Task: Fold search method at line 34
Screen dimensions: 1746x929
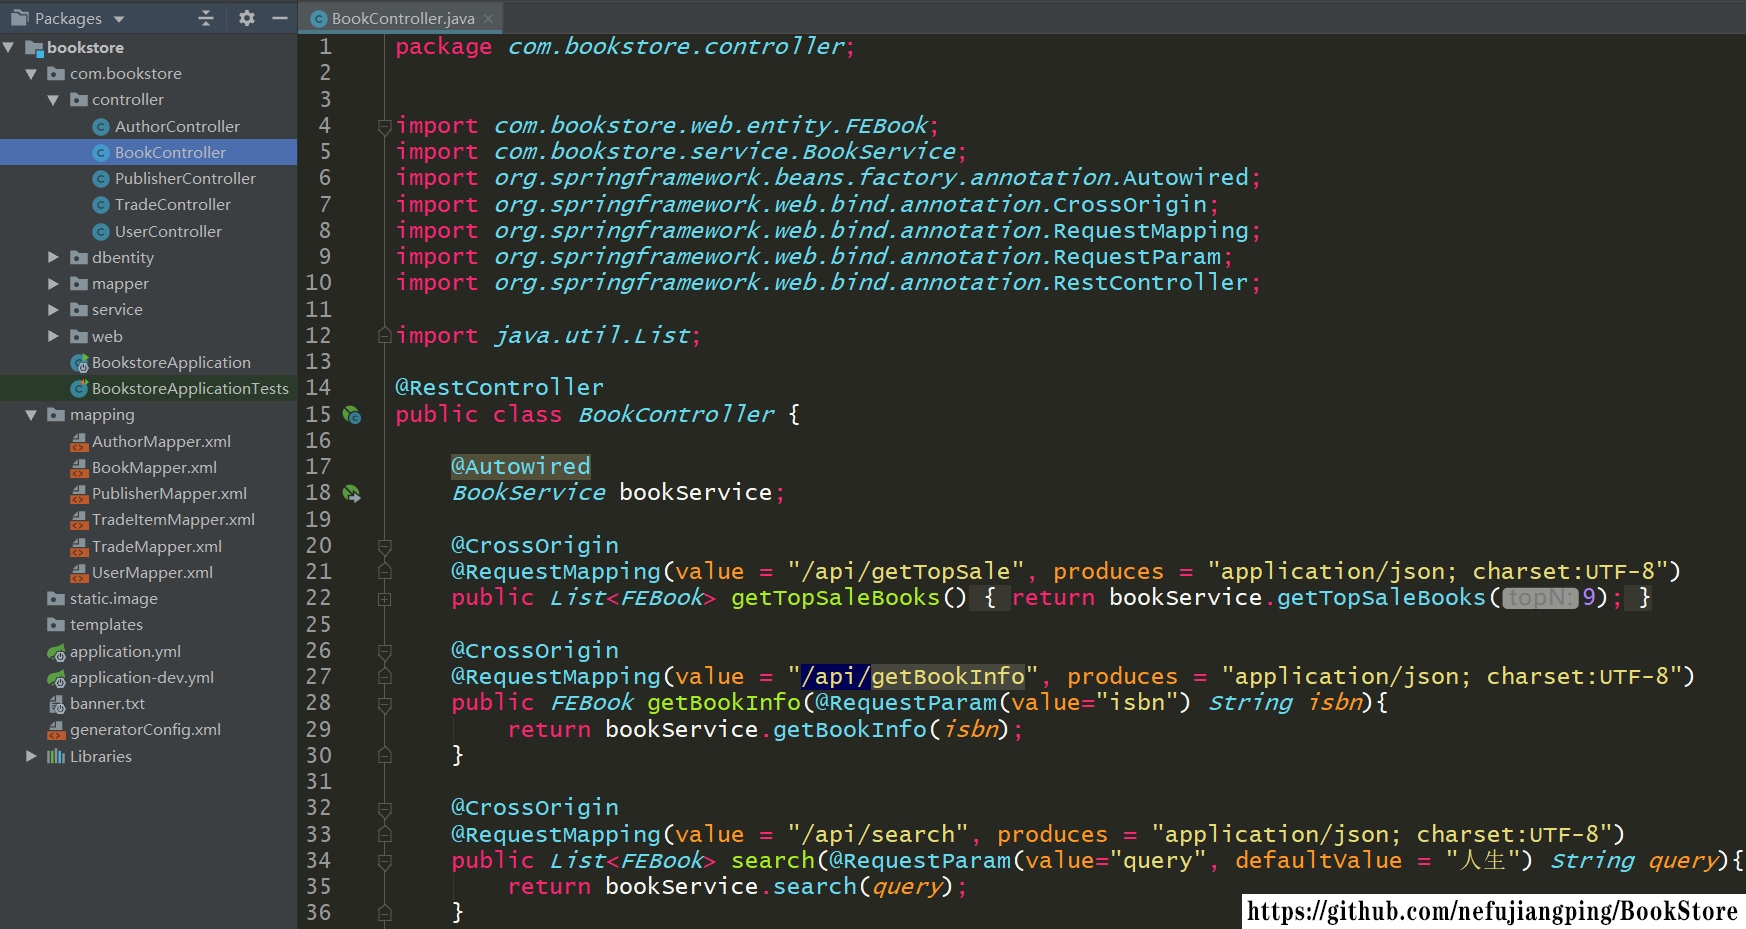Action: pos(384,860)
